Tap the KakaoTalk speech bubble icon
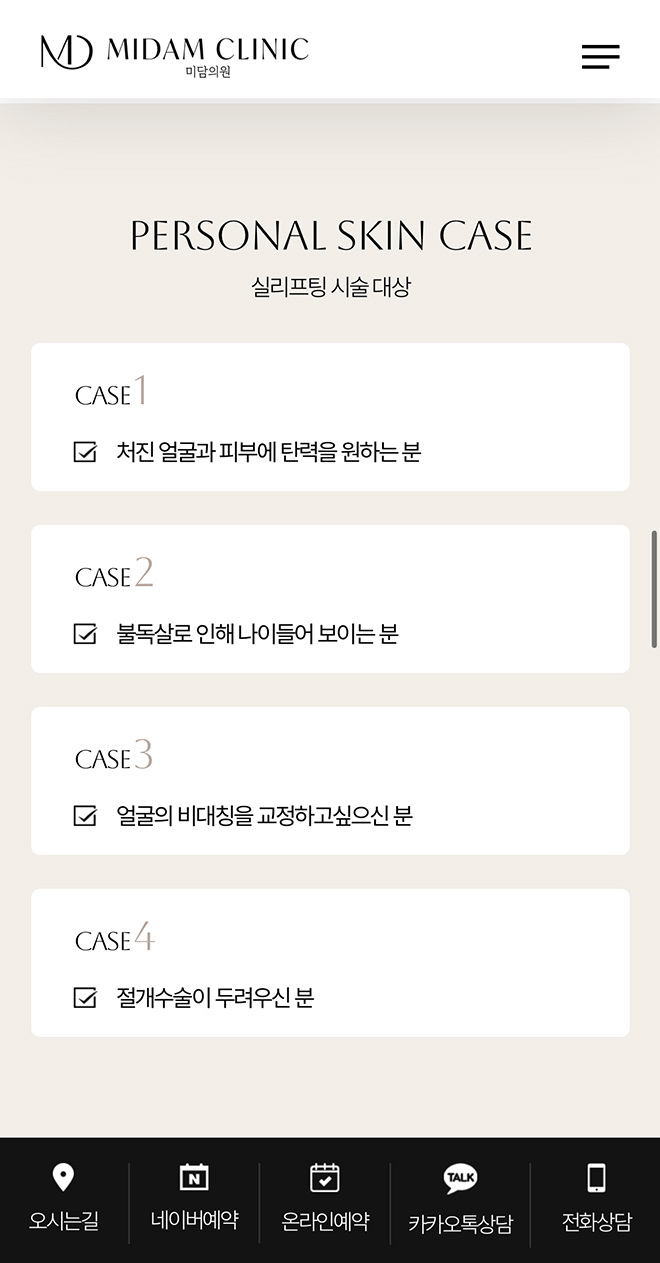660x1263 pixels. 460,1178
